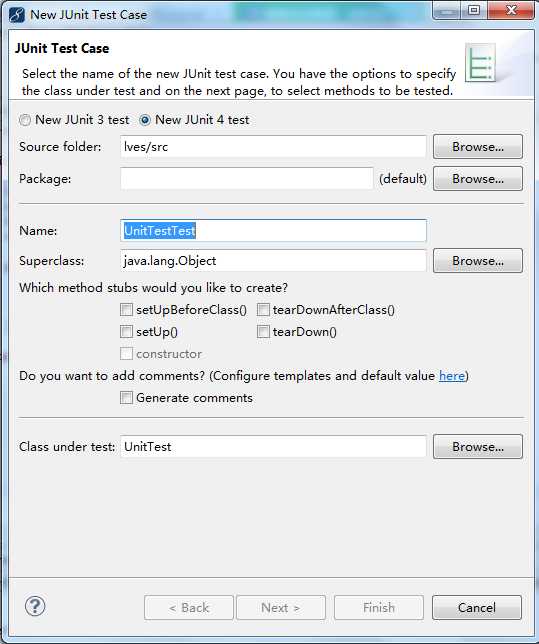
Task: Browse for the Source folder
Action: point(478,147)
